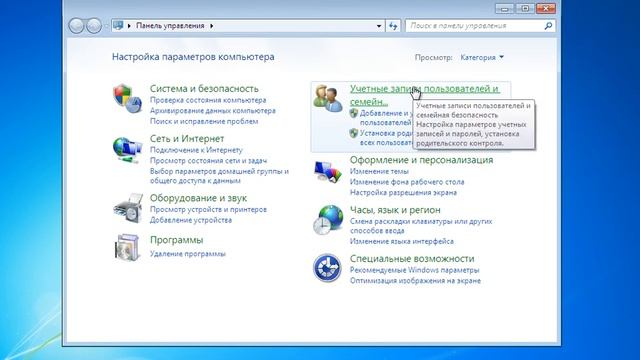
Task: Open Оборудование и звук category
Action: pyautogui.click(x=198, y=198)
